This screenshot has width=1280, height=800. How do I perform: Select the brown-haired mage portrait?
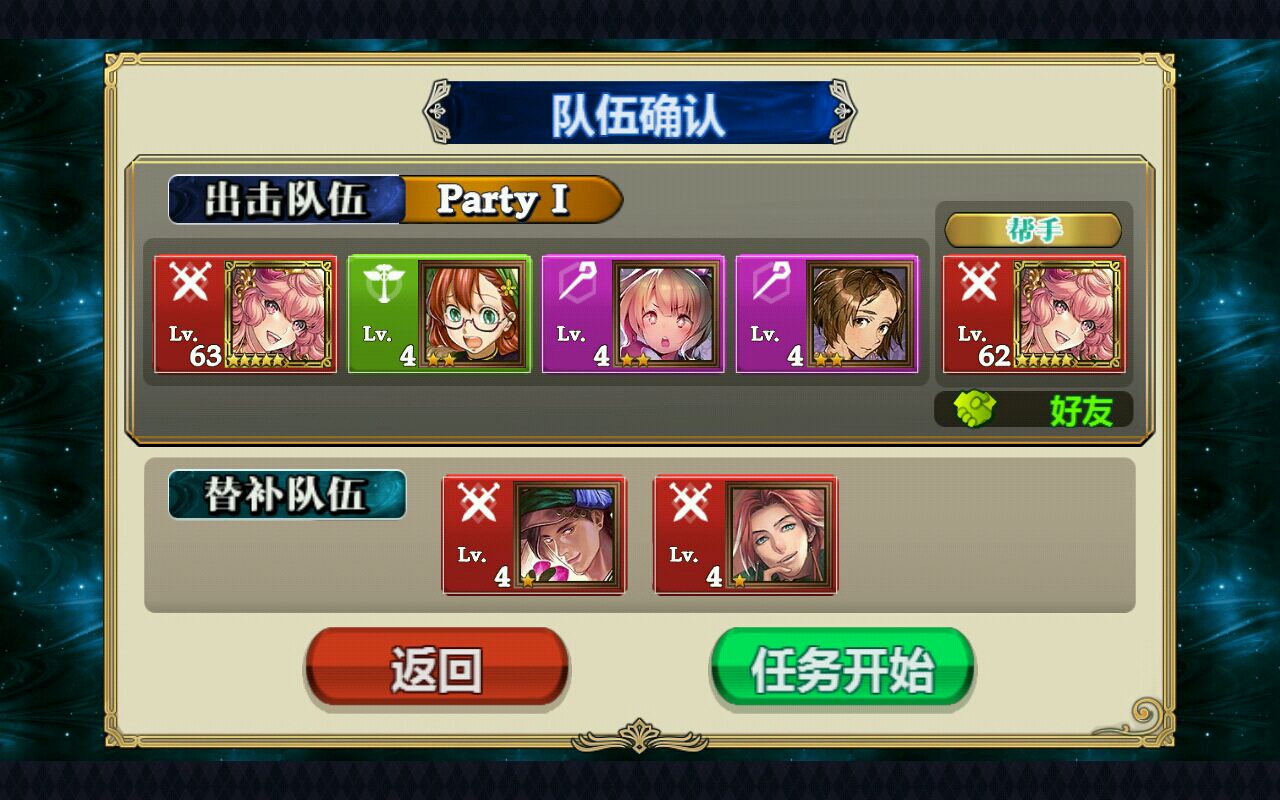pyautogui.click(x=862, y=314)
